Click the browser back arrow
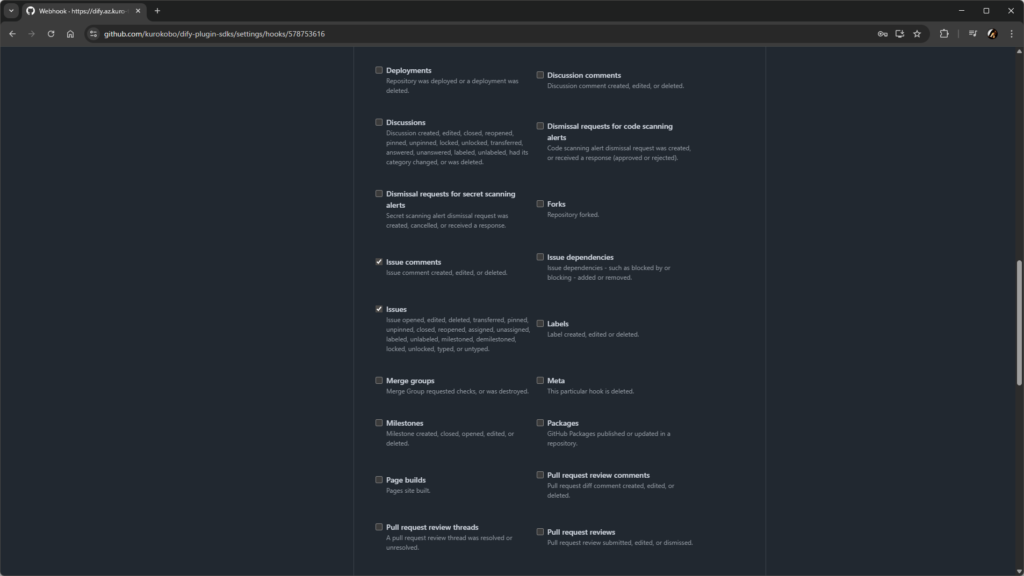Screen dimensions: 1024x576 tap(12, 33)
